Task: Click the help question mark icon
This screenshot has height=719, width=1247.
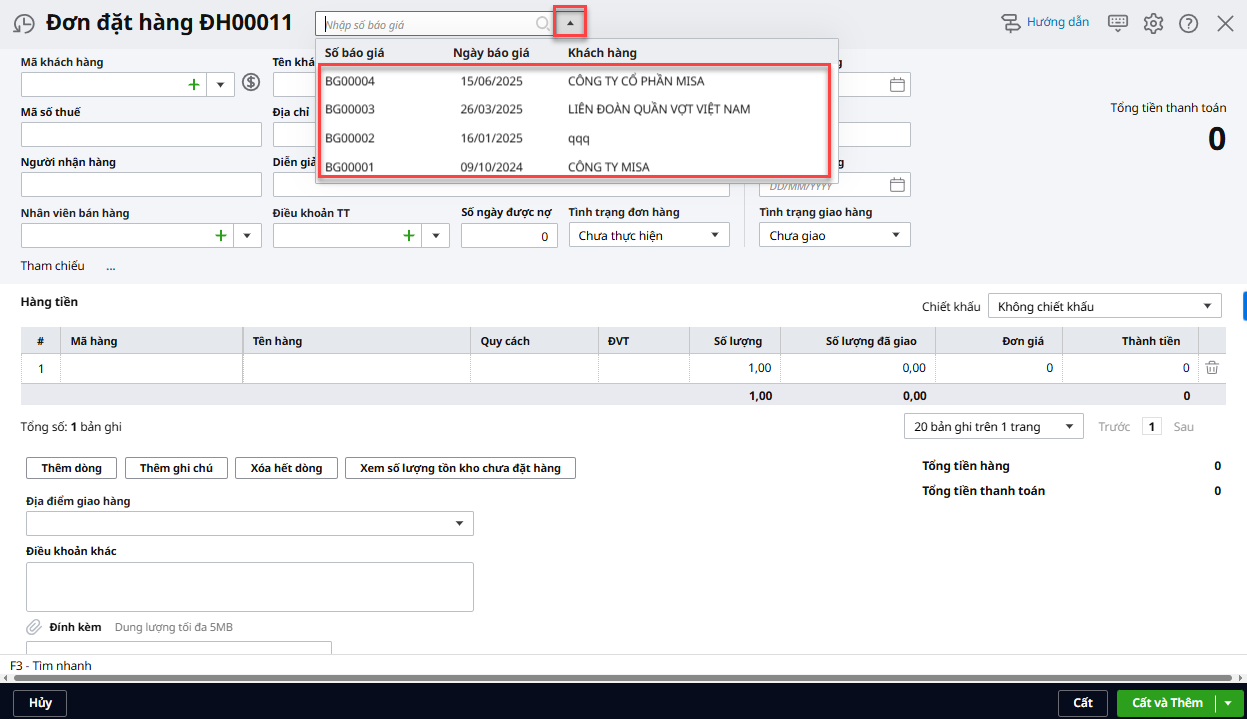Action: (1188, 23)
